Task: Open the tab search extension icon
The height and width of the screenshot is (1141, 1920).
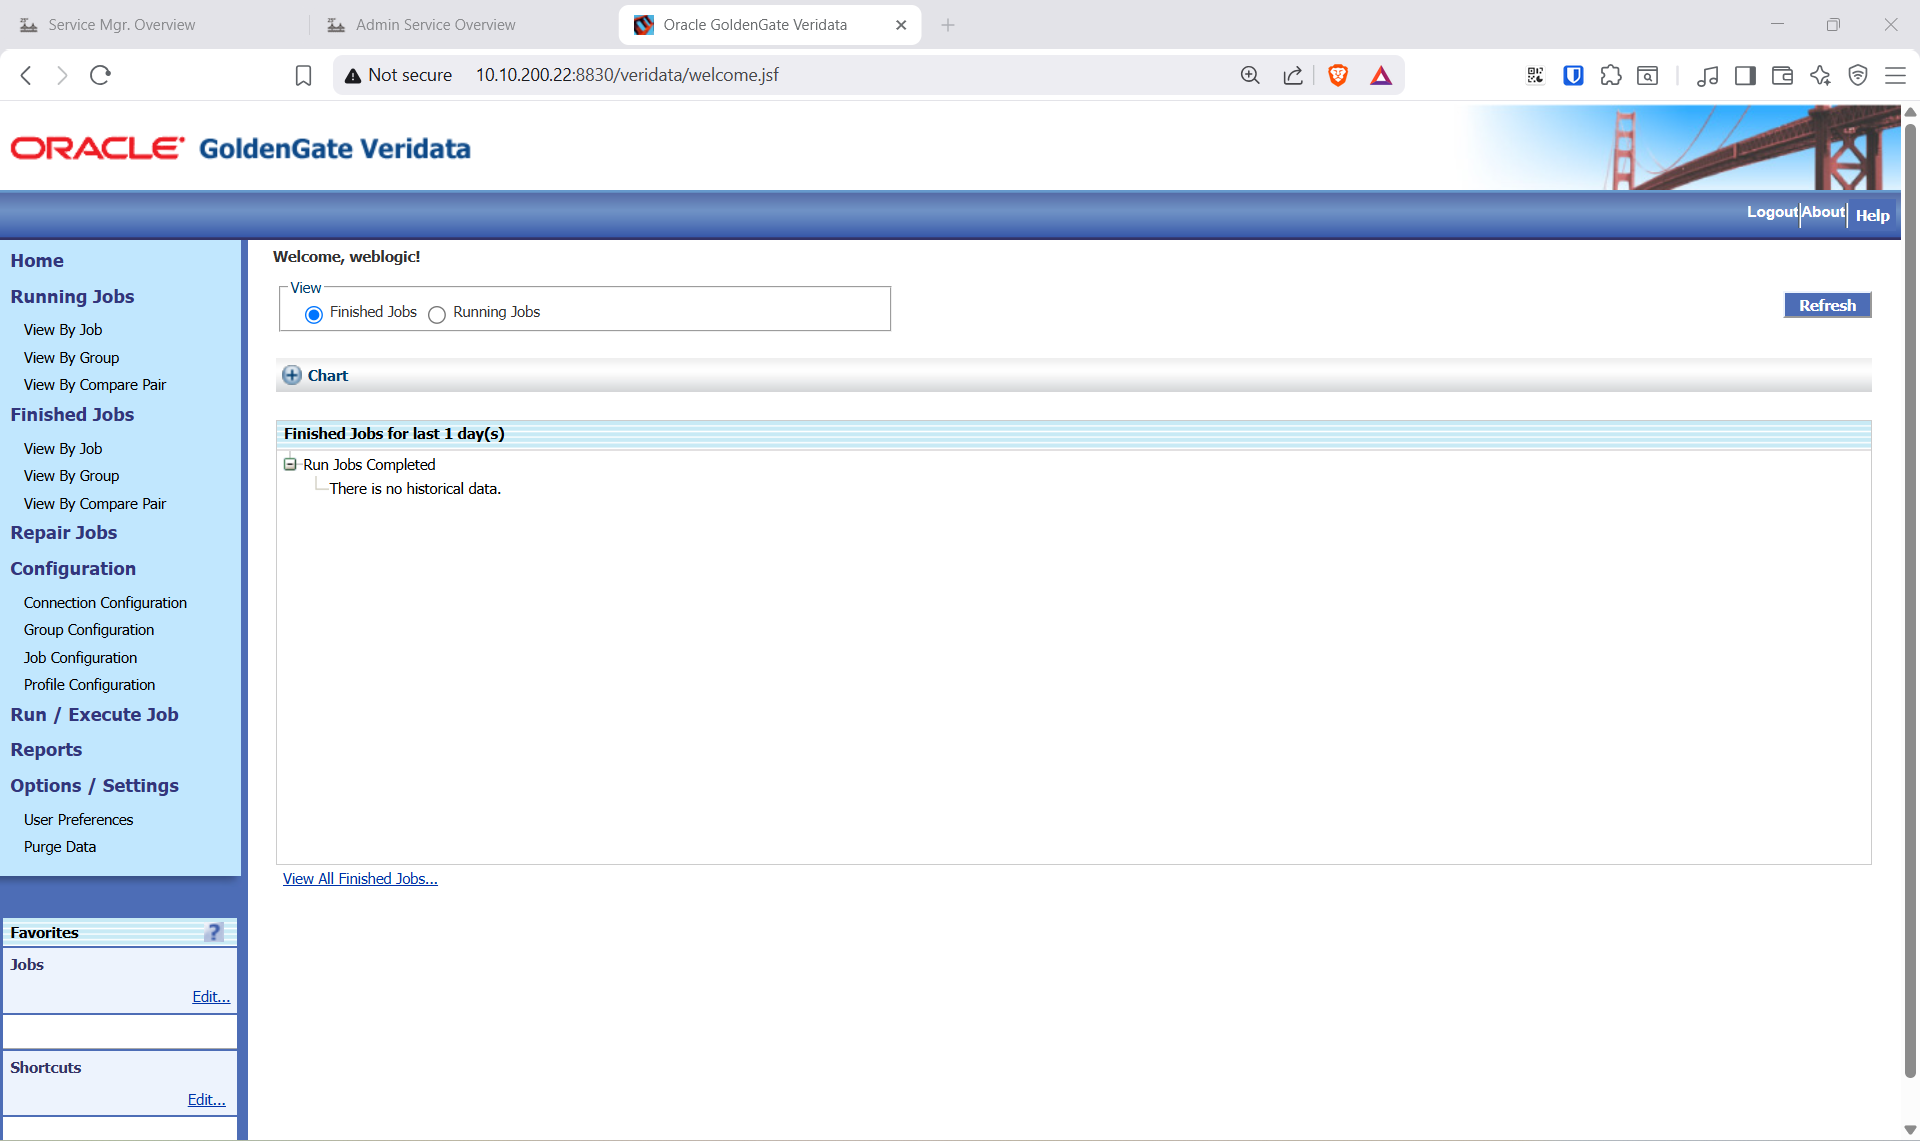Action: pyautogui.click(x=1648, y=75)
